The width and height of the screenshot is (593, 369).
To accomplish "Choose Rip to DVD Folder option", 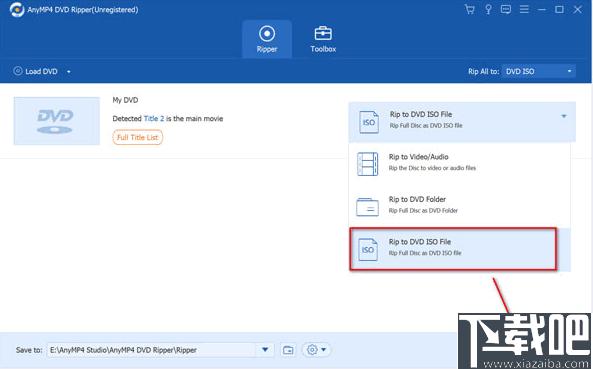I will pyautogui.click(x=459, y=206).
